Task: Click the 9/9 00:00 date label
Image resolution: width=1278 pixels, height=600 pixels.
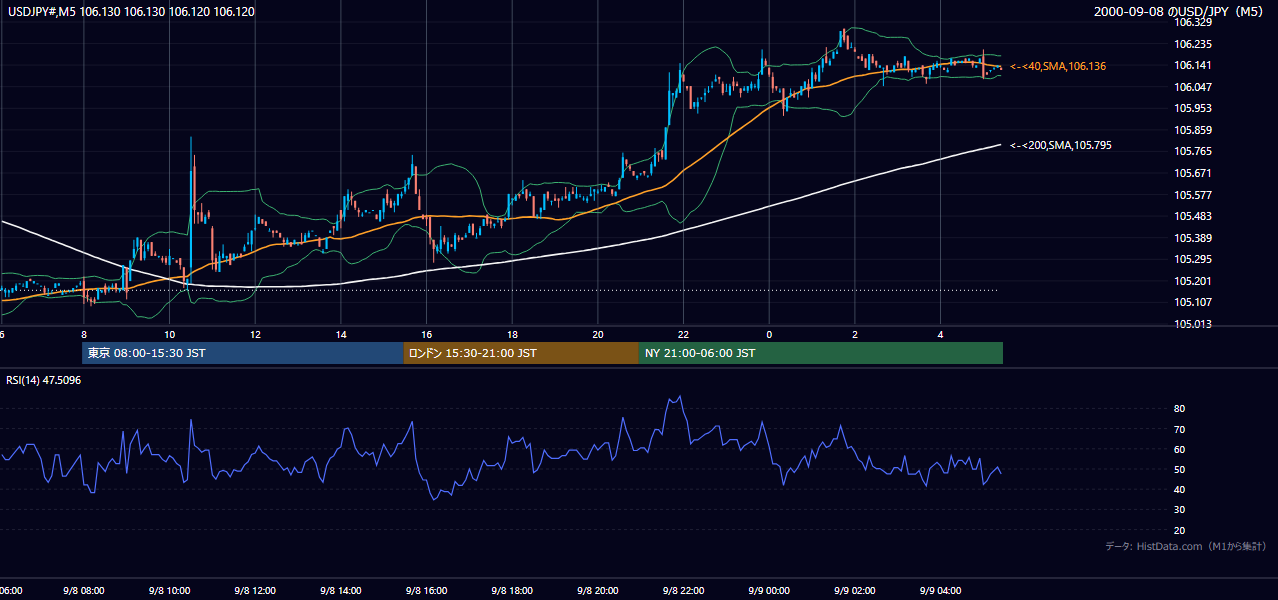Action: click(769, 591)
